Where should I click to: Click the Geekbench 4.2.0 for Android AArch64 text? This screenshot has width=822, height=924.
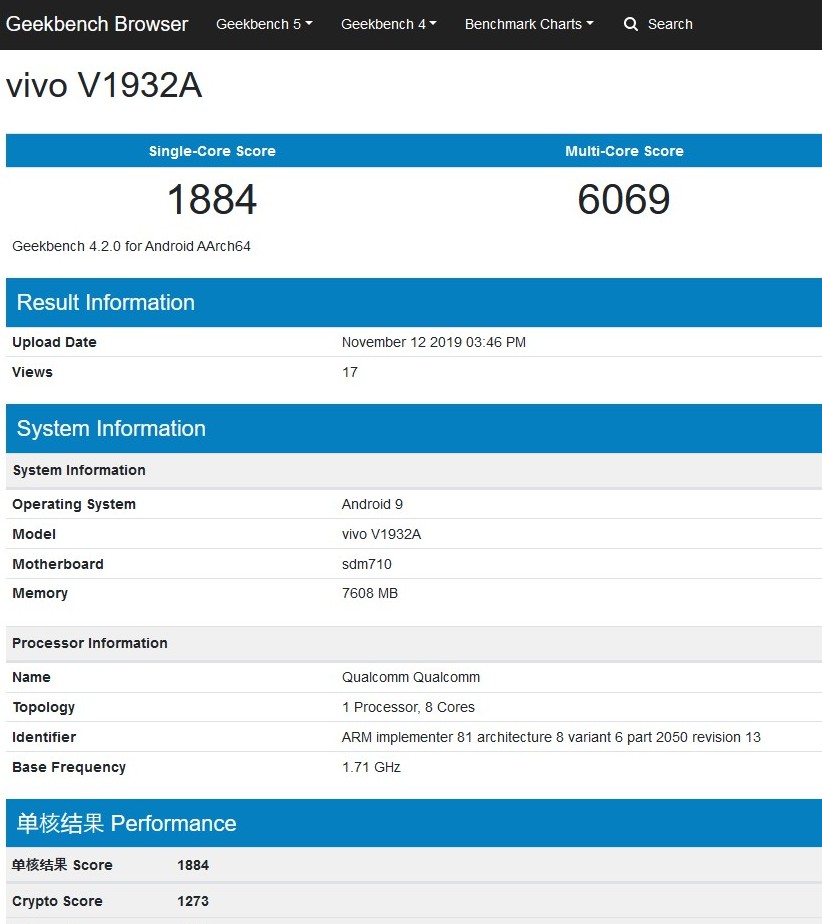[131, 246]
